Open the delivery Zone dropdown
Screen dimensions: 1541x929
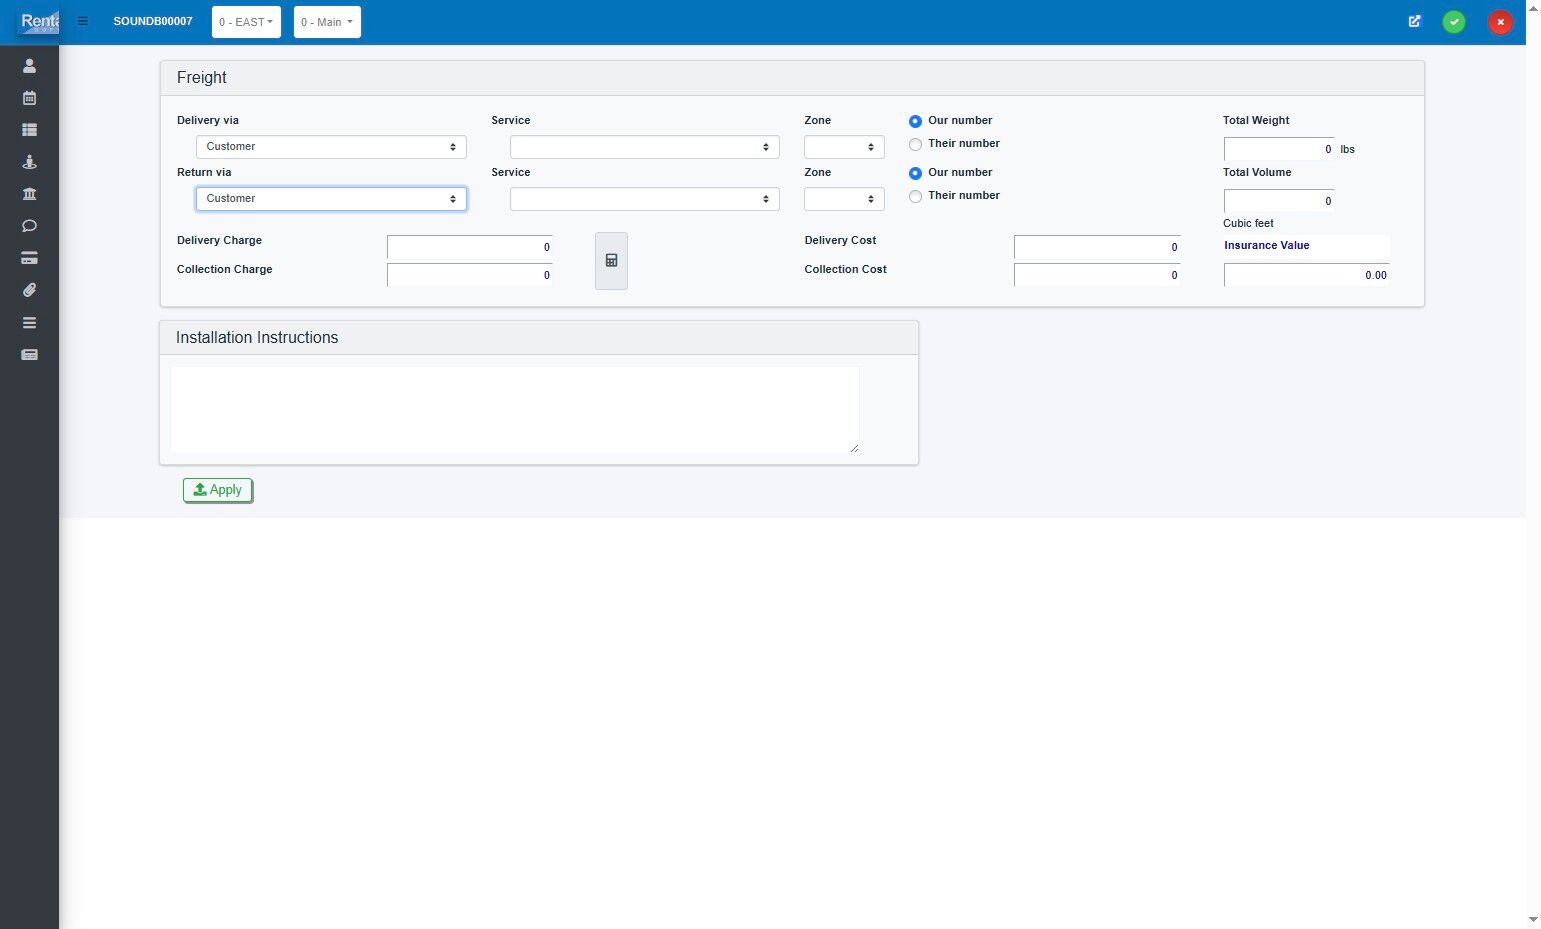(844, 147)
